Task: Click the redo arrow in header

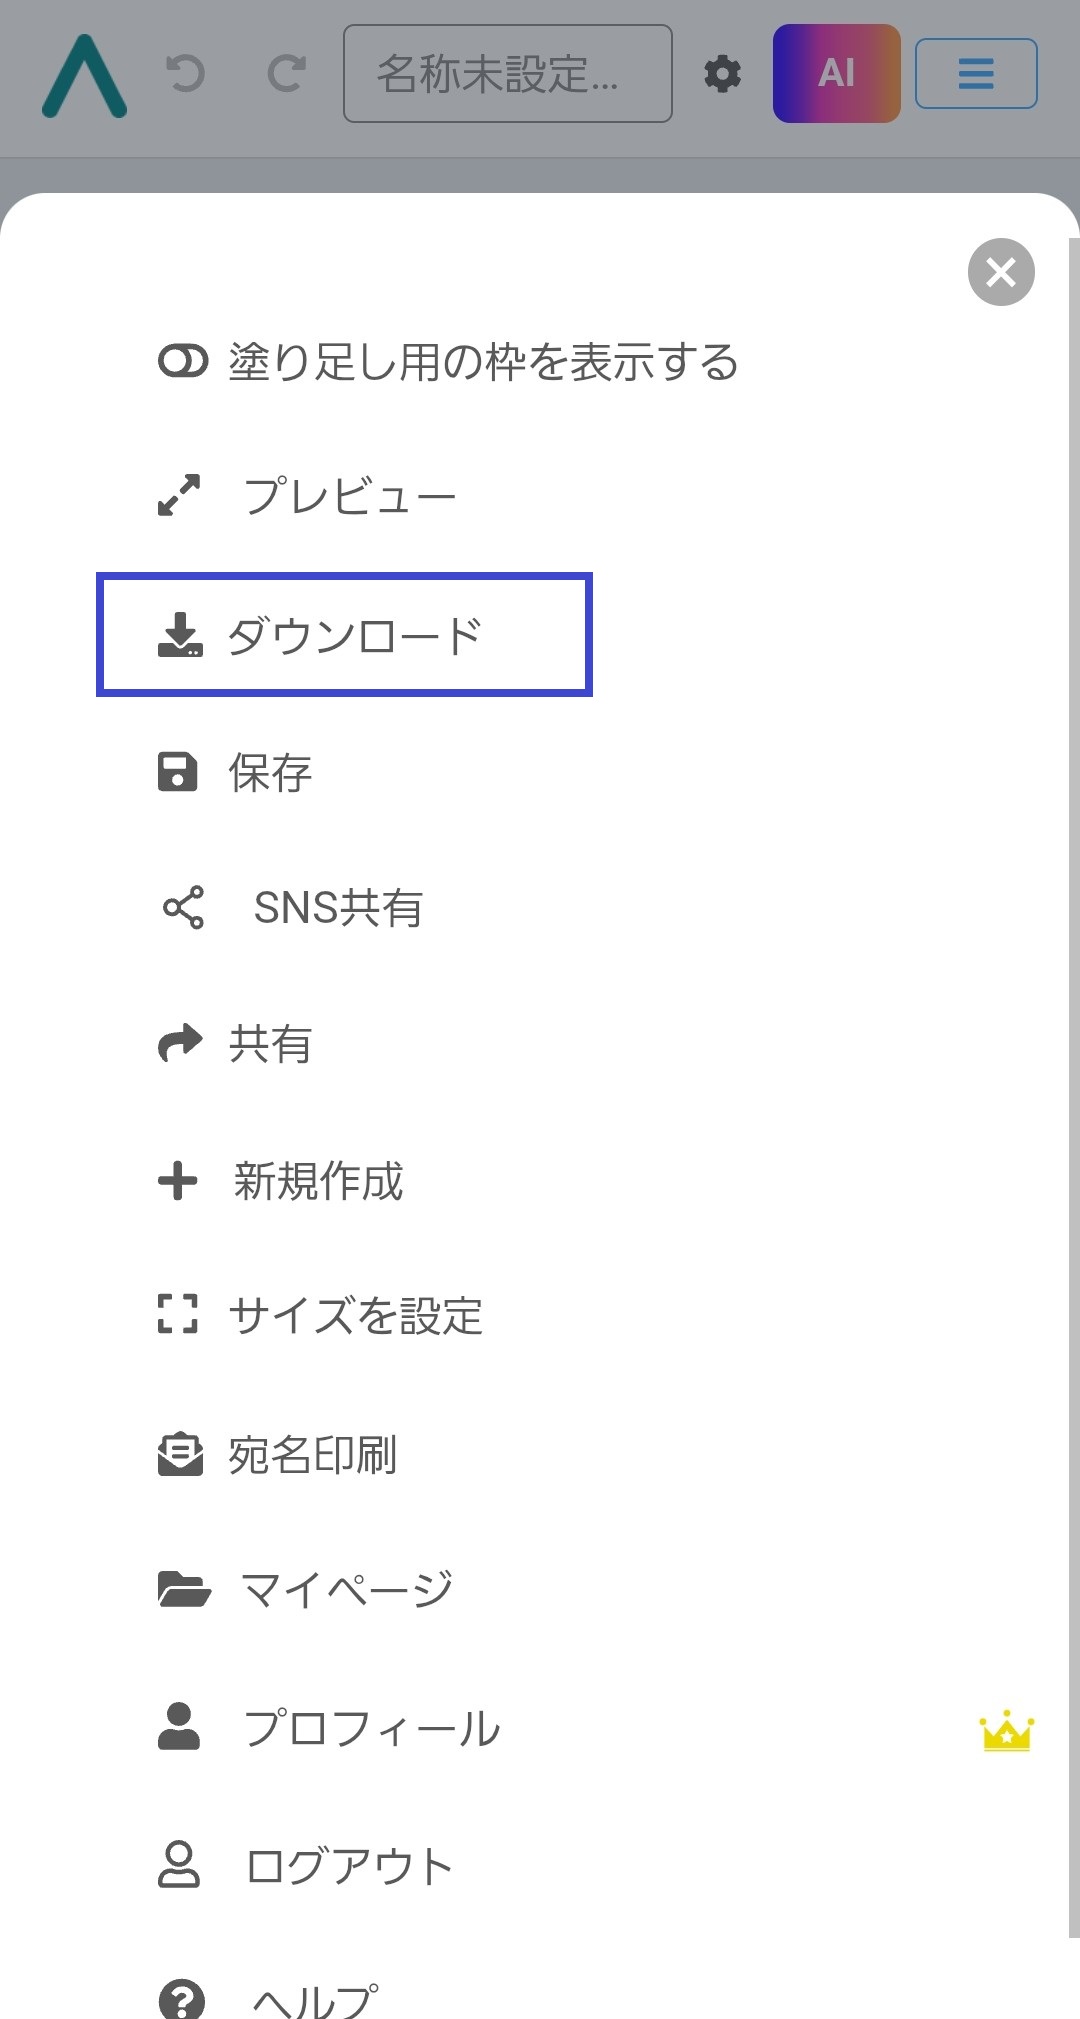Action: (287, 74)
